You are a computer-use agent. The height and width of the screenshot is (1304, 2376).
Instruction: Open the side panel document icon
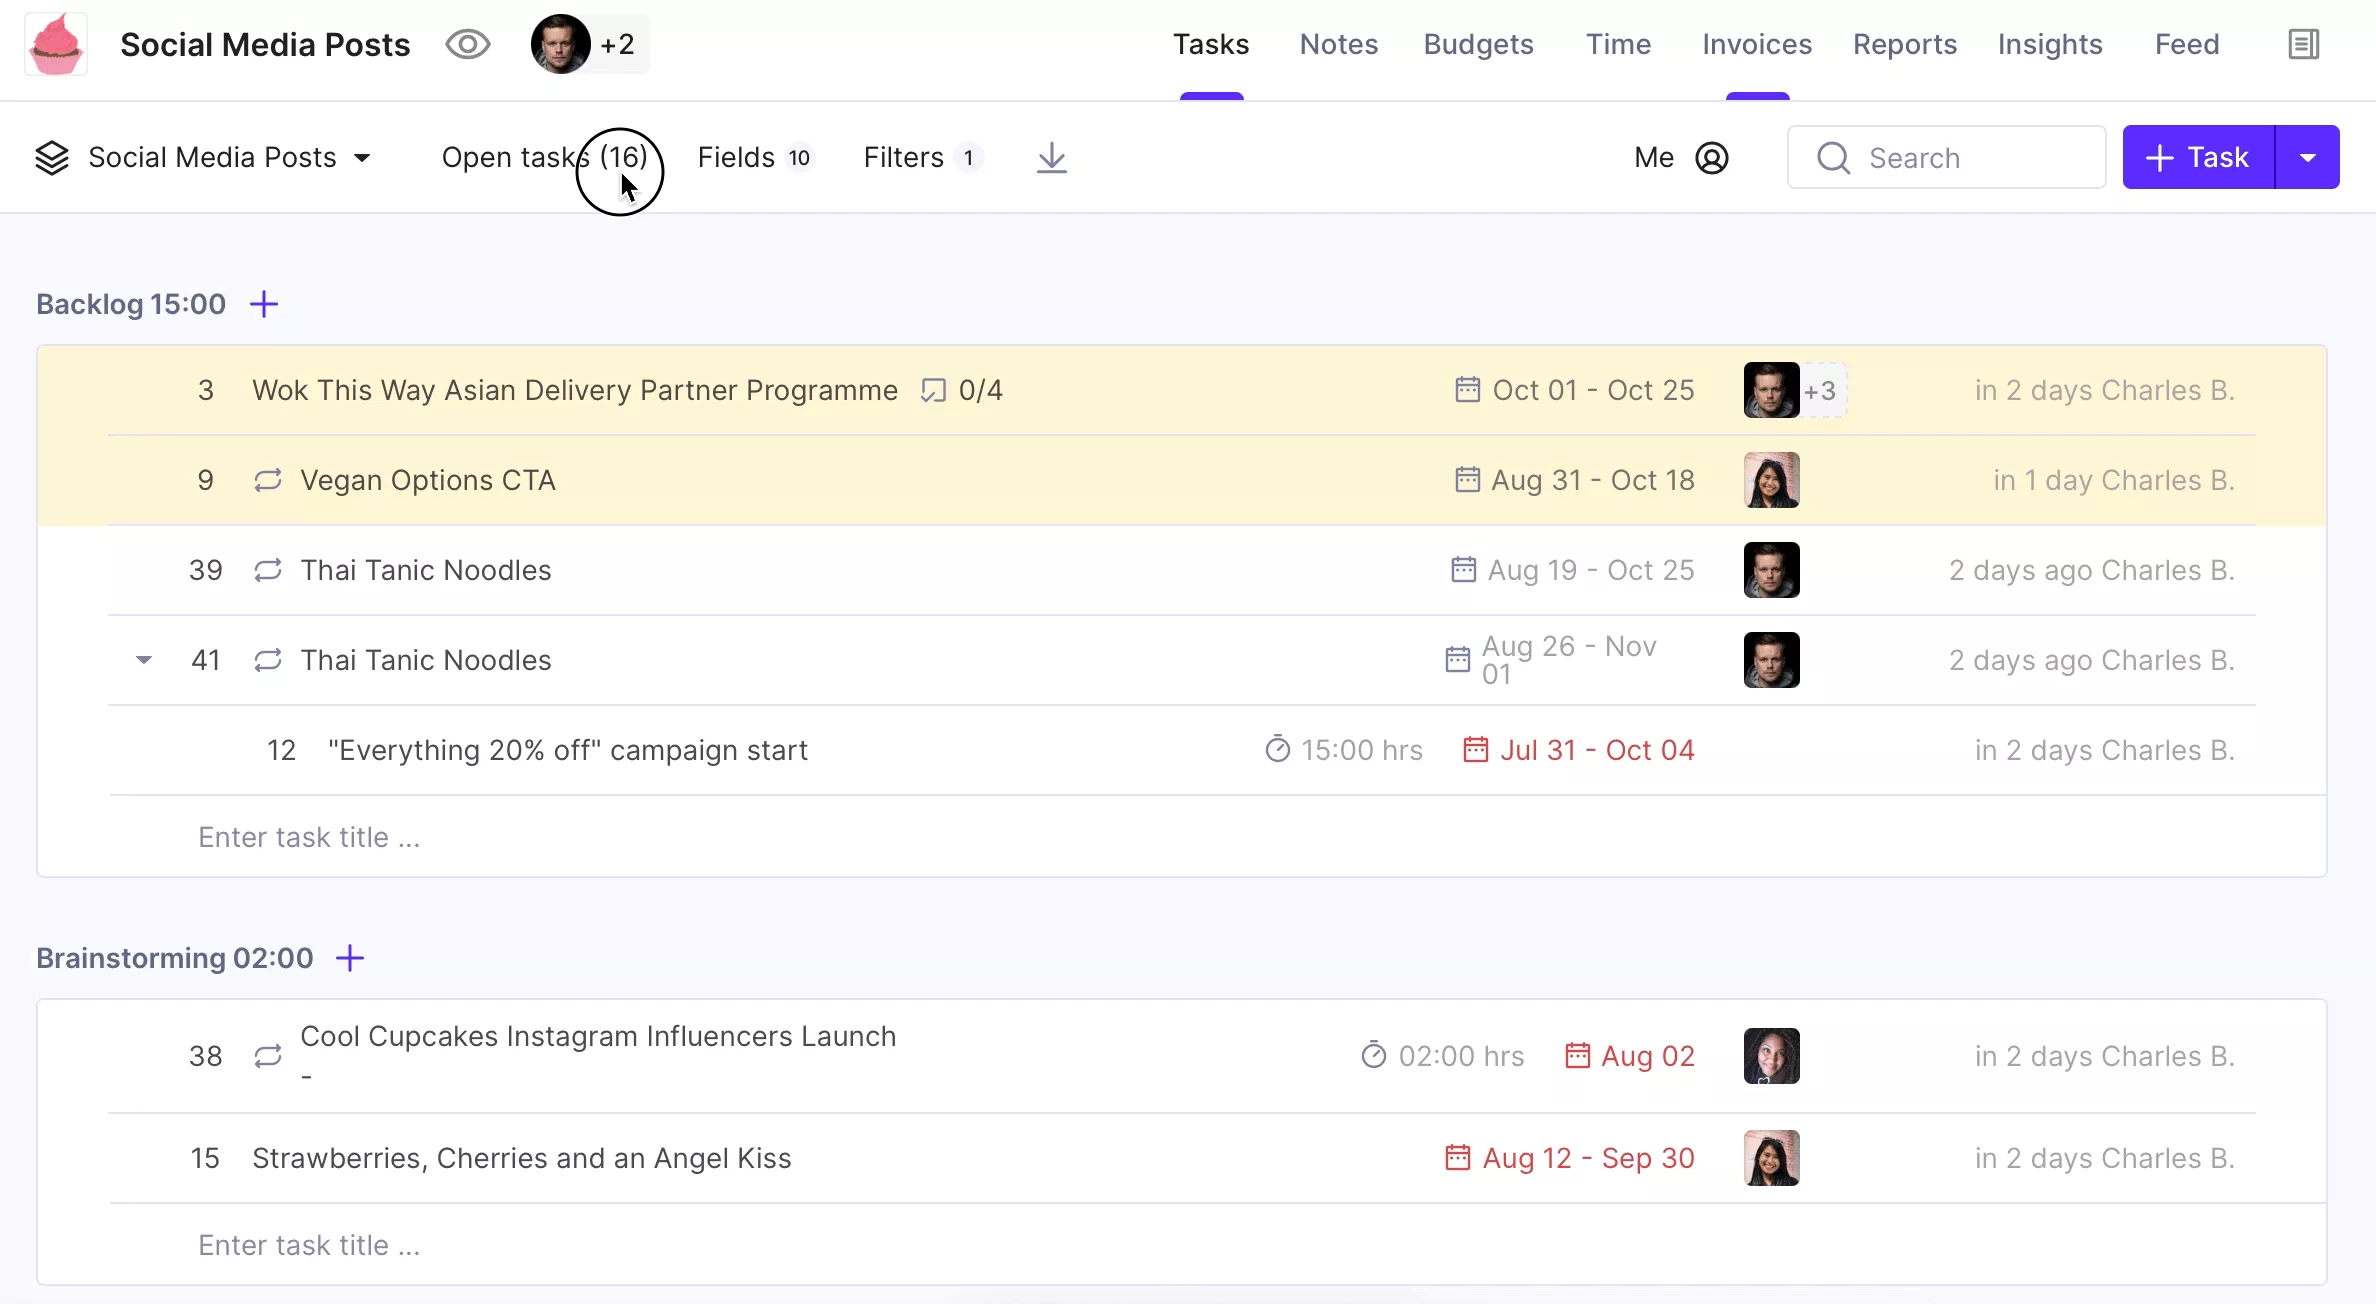(x=2303, y=44)
